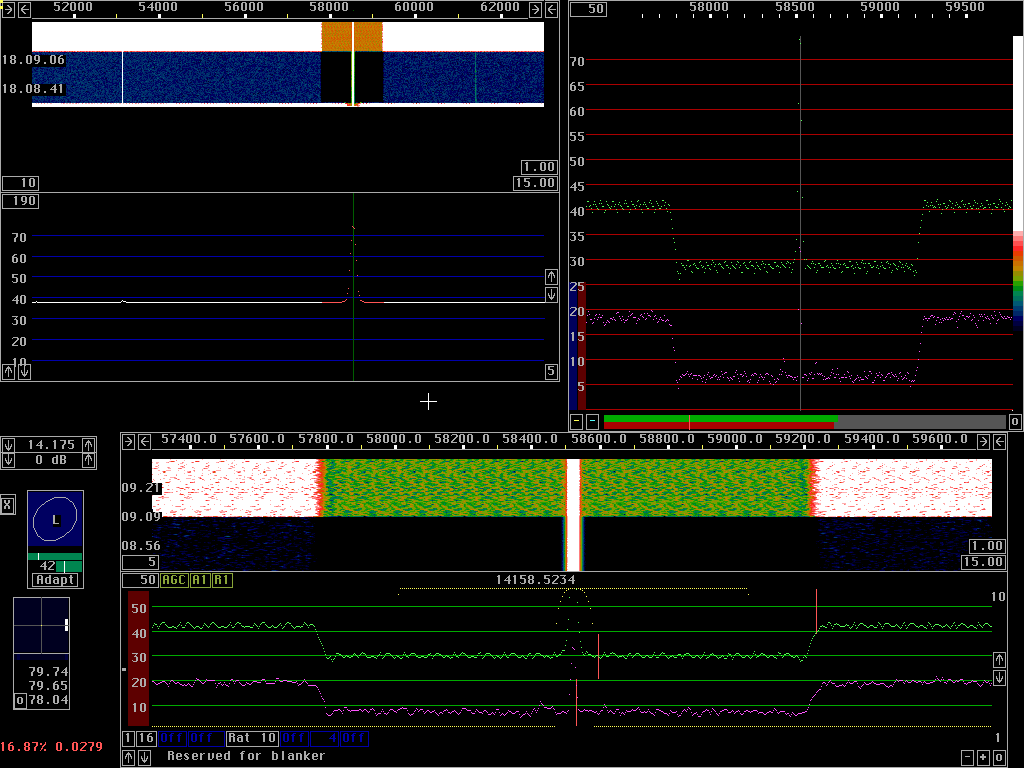1024x768 pixels.
Task: Click the blue 4 box between Off buttons
Action: [x=324, y=739]
